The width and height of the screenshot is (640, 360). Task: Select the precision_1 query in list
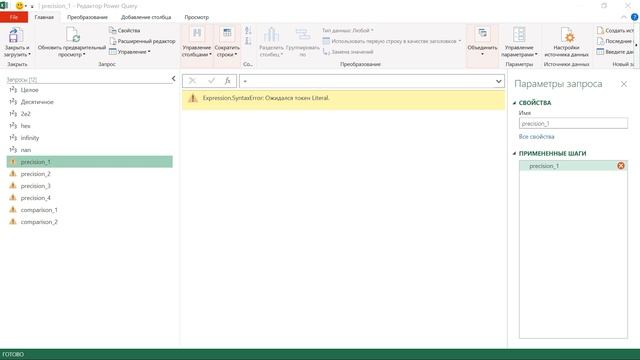[x=89, y=162]
